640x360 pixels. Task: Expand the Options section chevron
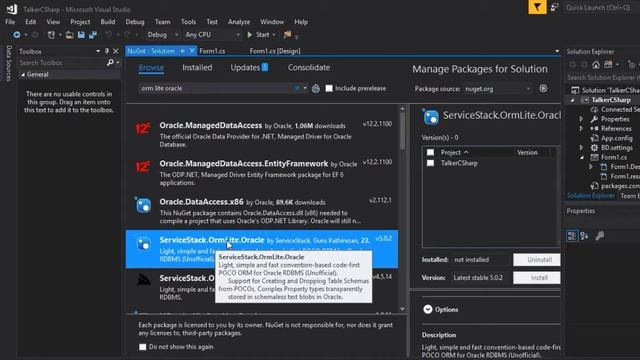(427, 309)
